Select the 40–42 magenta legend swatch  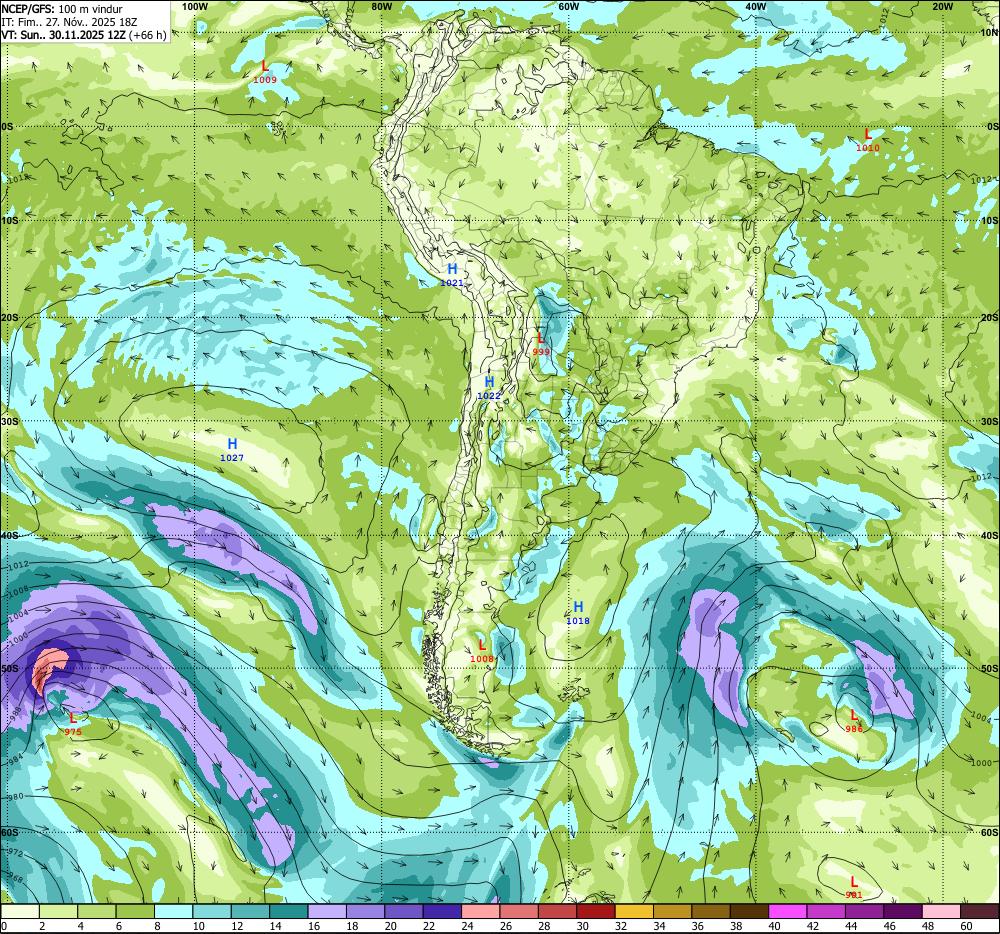[x=788, y=912]
